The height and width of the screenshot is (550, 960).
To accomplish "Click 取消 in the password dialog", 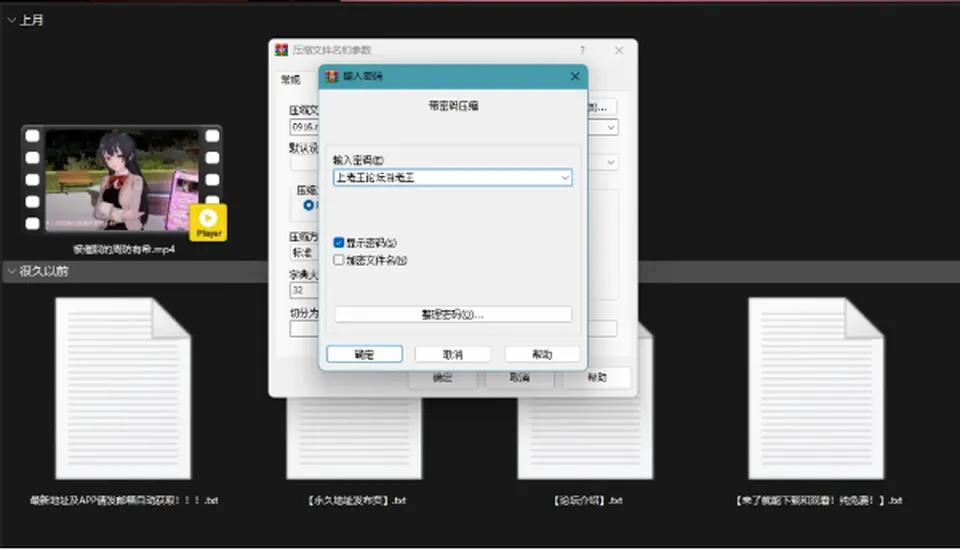I will click(452, 354).
